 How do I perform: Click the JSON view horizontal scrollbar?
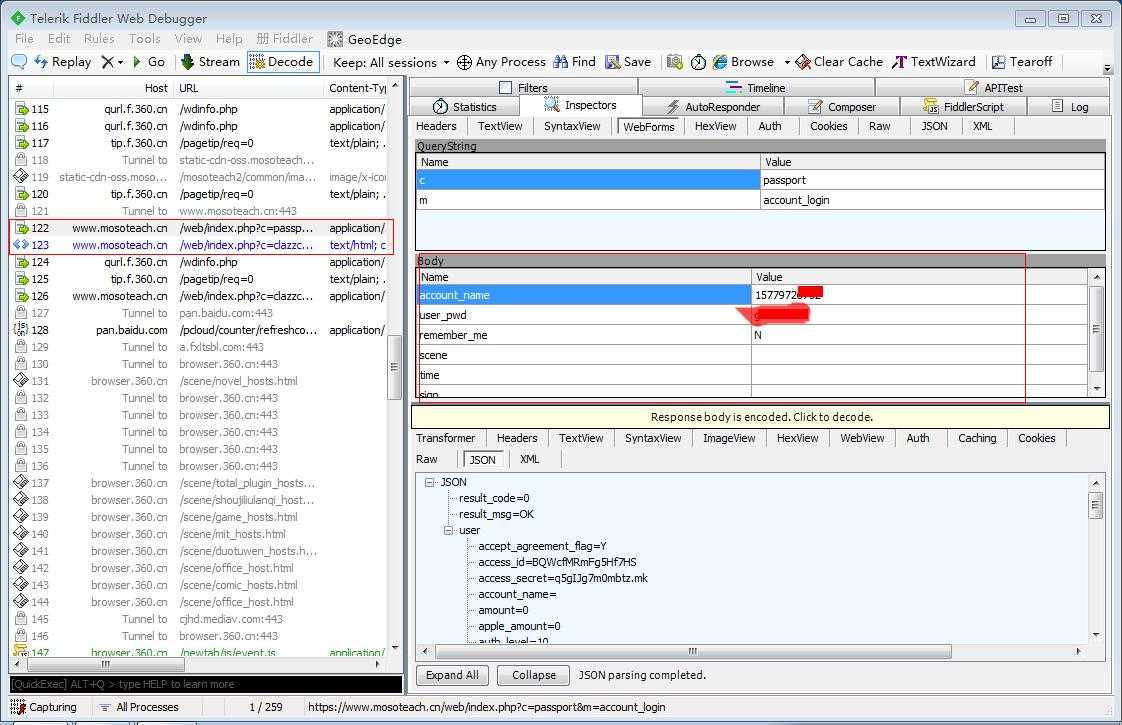coord(693,651)
